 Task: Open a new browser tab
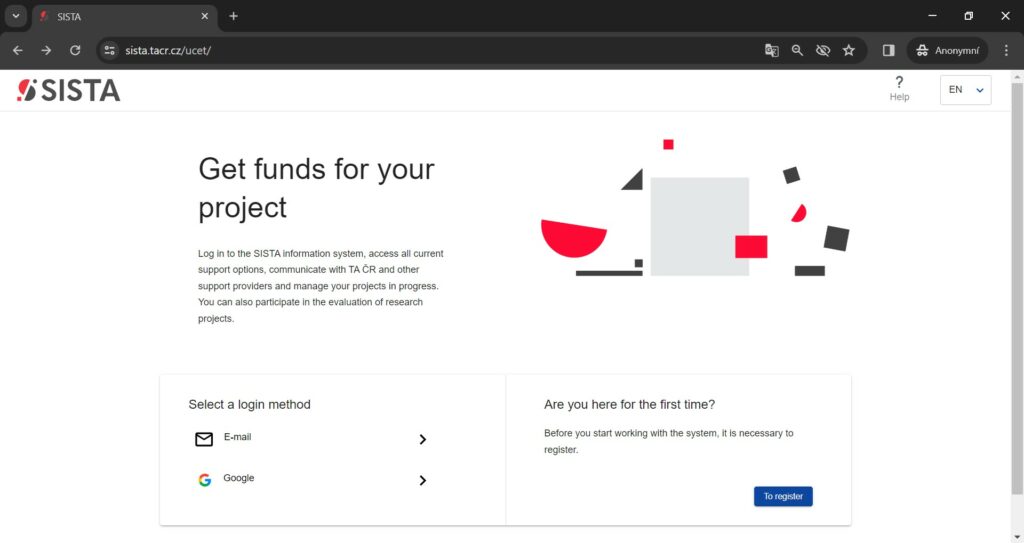tap(233, 16)
